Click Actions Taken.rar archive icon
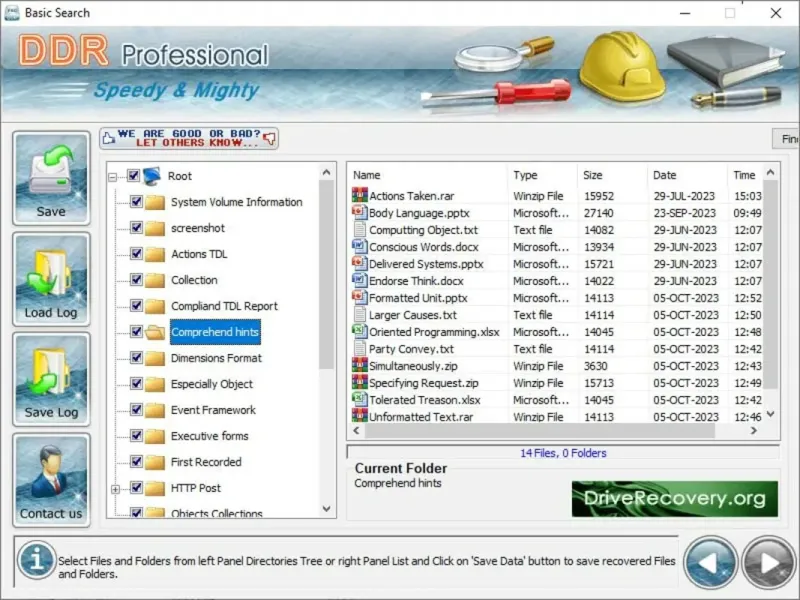Viewport: 800px width, 600px height. point(359,195)
